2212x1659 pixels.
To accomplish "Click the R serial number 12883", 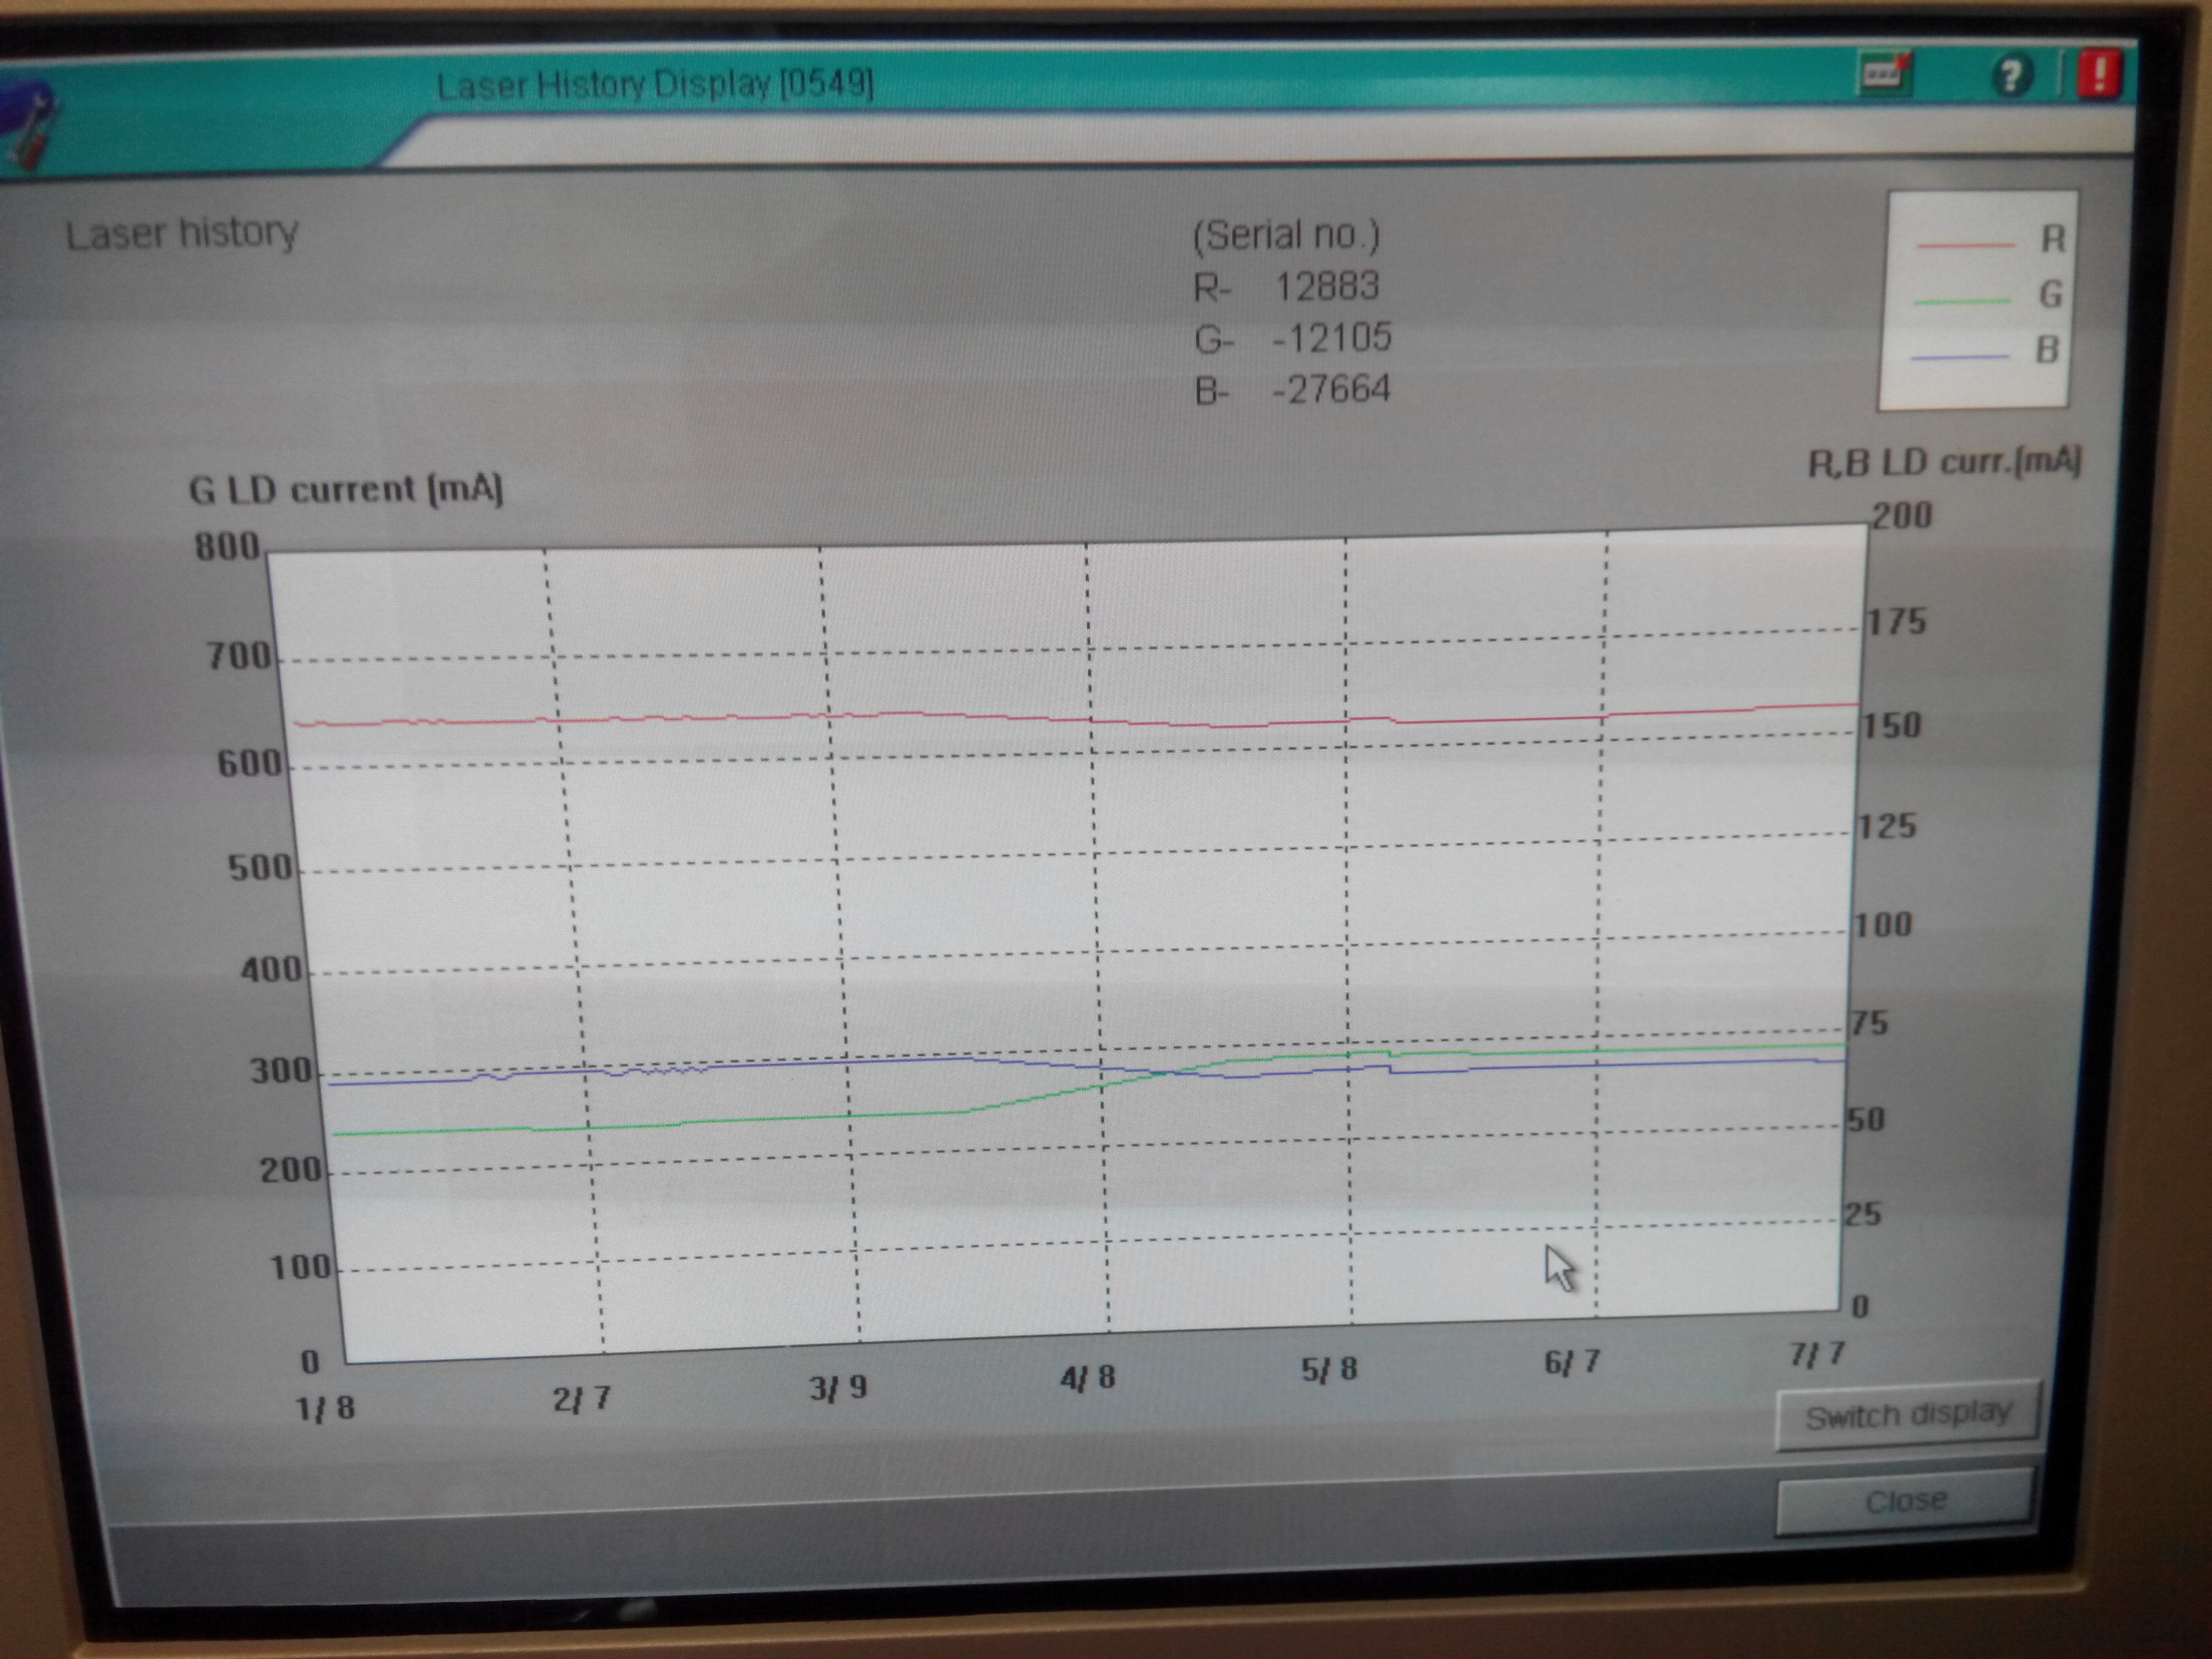I will click(1327, 287).
